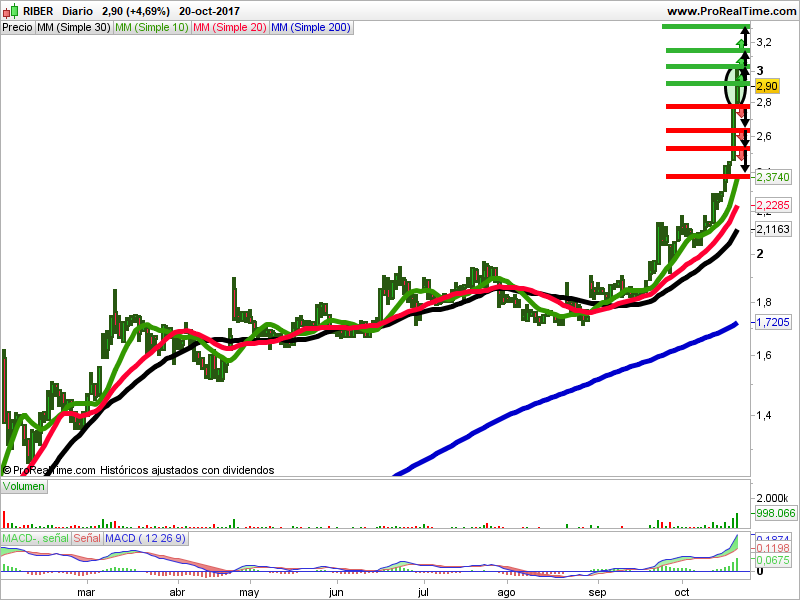Select the red Señal legend label
Screen dimensions: 800x600
click(87, 538)
